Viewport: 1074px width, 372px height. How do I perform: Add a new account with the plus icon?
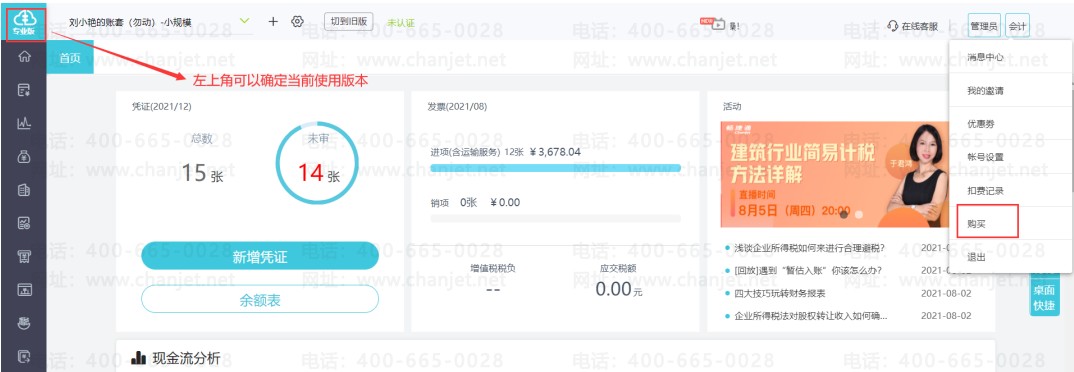(273, 21)
